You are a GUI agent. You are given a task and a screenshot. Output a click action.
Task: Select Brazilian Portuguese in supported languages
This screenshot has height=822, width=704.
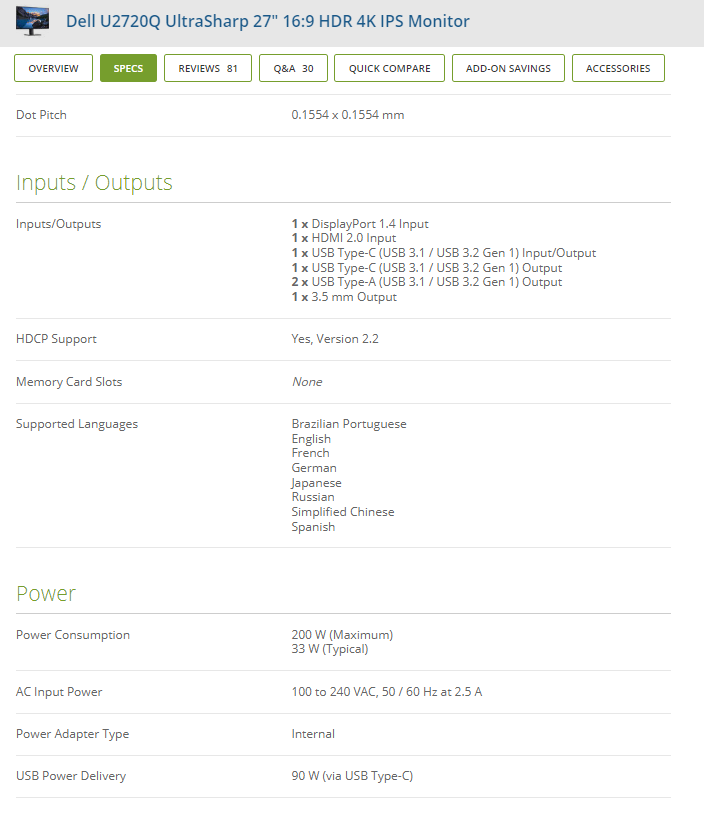pyautogui.click(x=349, y=424)
